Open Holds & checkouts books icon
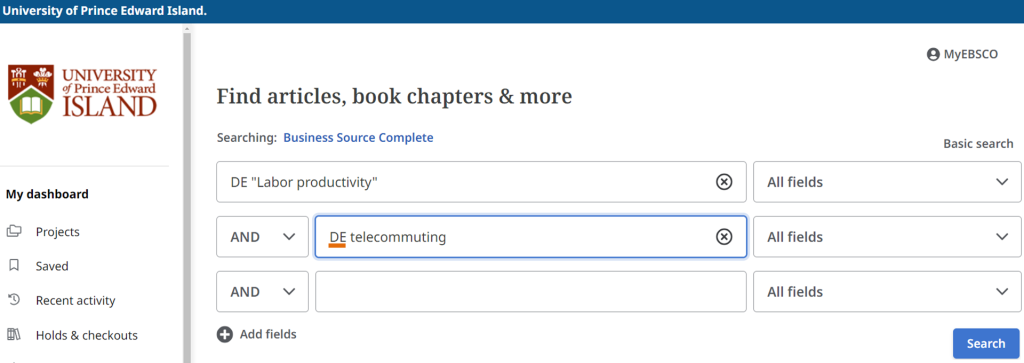Viewport: 1024px width, 363px height. (14, 335)
